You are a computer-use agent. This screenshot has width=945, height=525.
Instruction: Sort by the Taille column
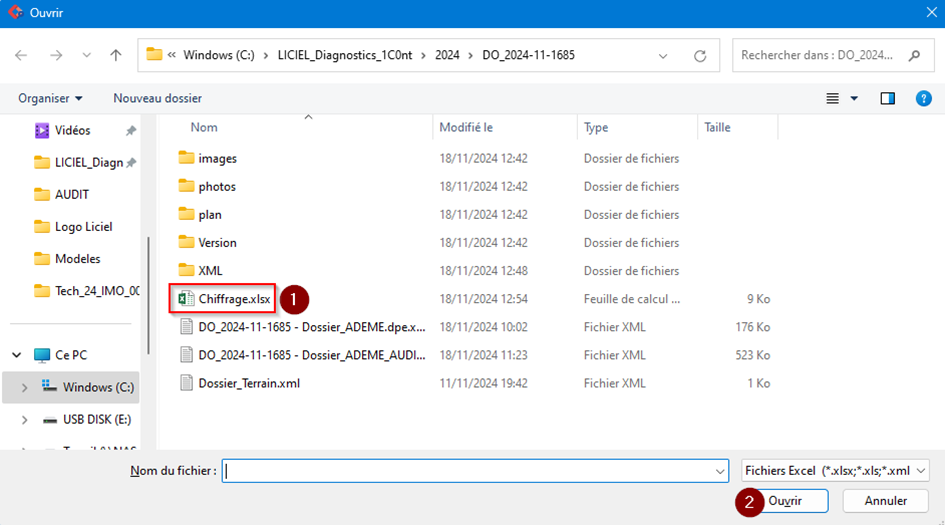[717, 127]
